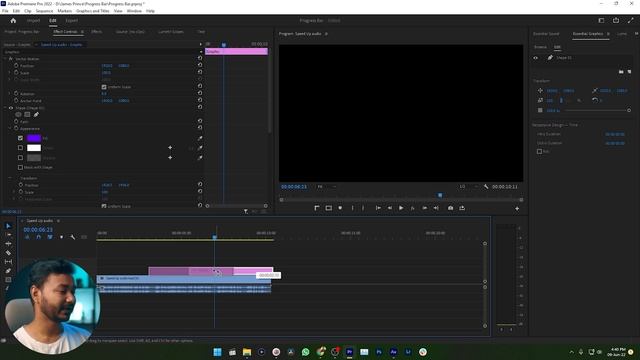
Task: Hide Shape 01 layer in Essential Graphics
Action: [x=536, y=58]
